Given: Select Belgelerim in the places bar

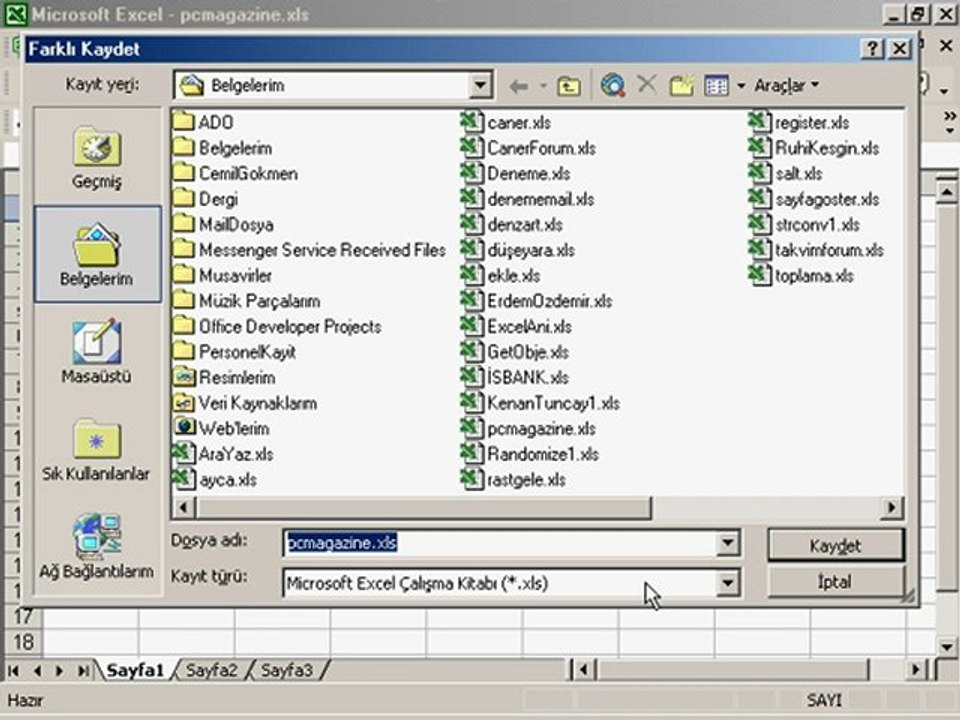Looking at the screenshot, I should (97, 255).
